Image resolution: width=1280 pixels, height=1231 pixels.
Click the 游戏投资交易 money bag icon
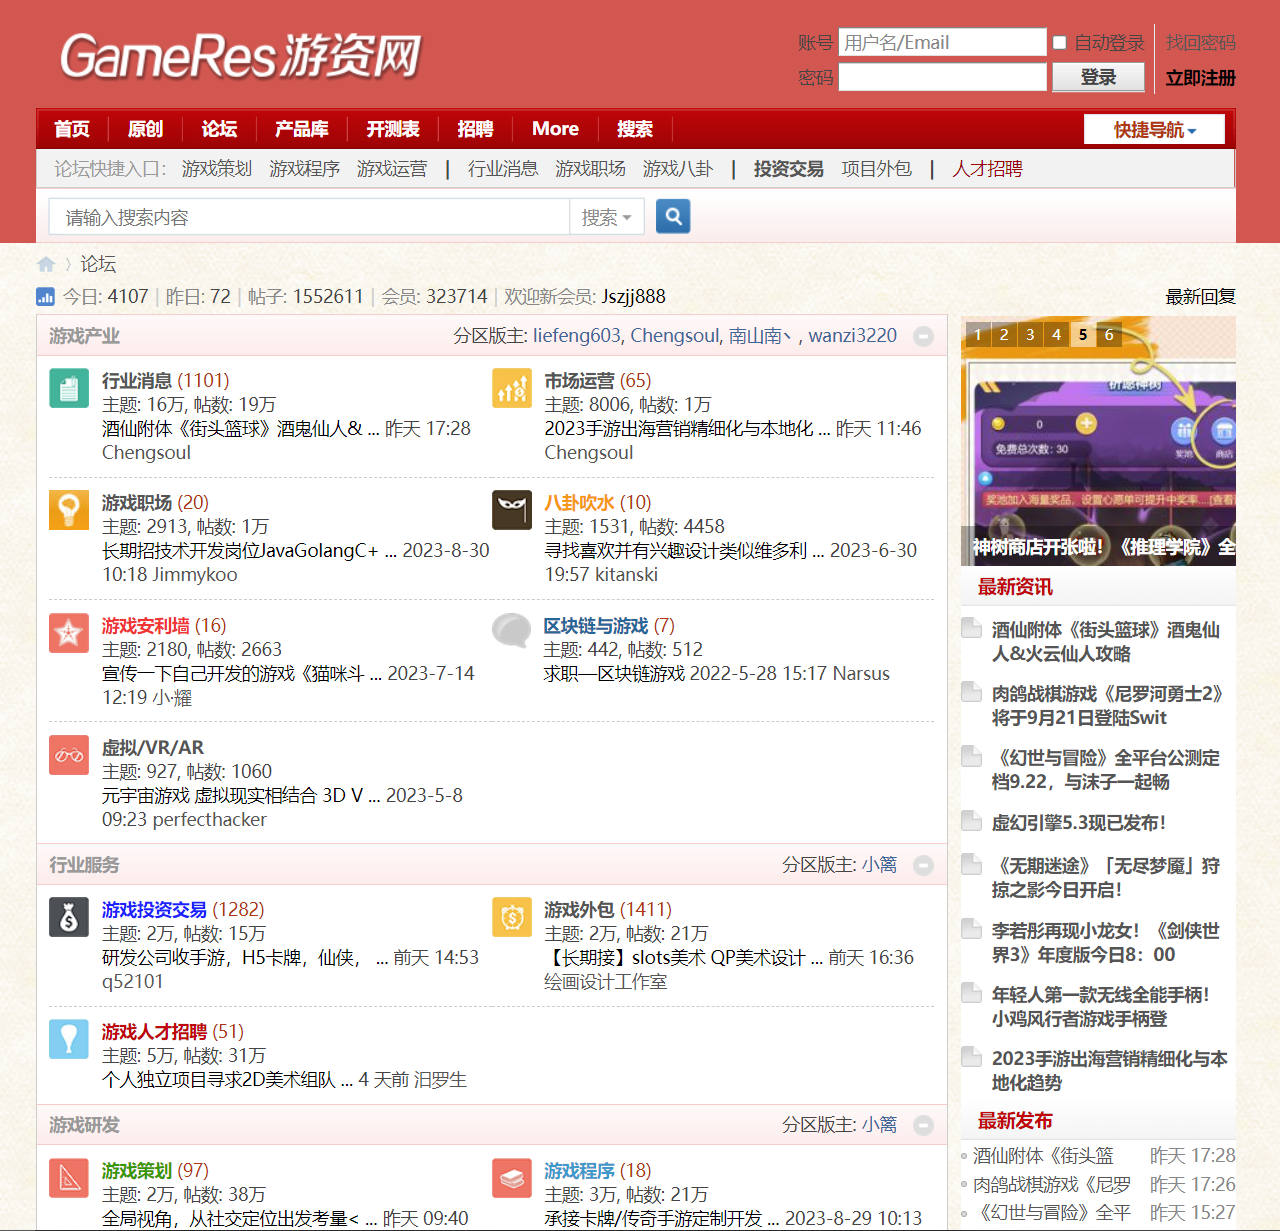[69, 917]
